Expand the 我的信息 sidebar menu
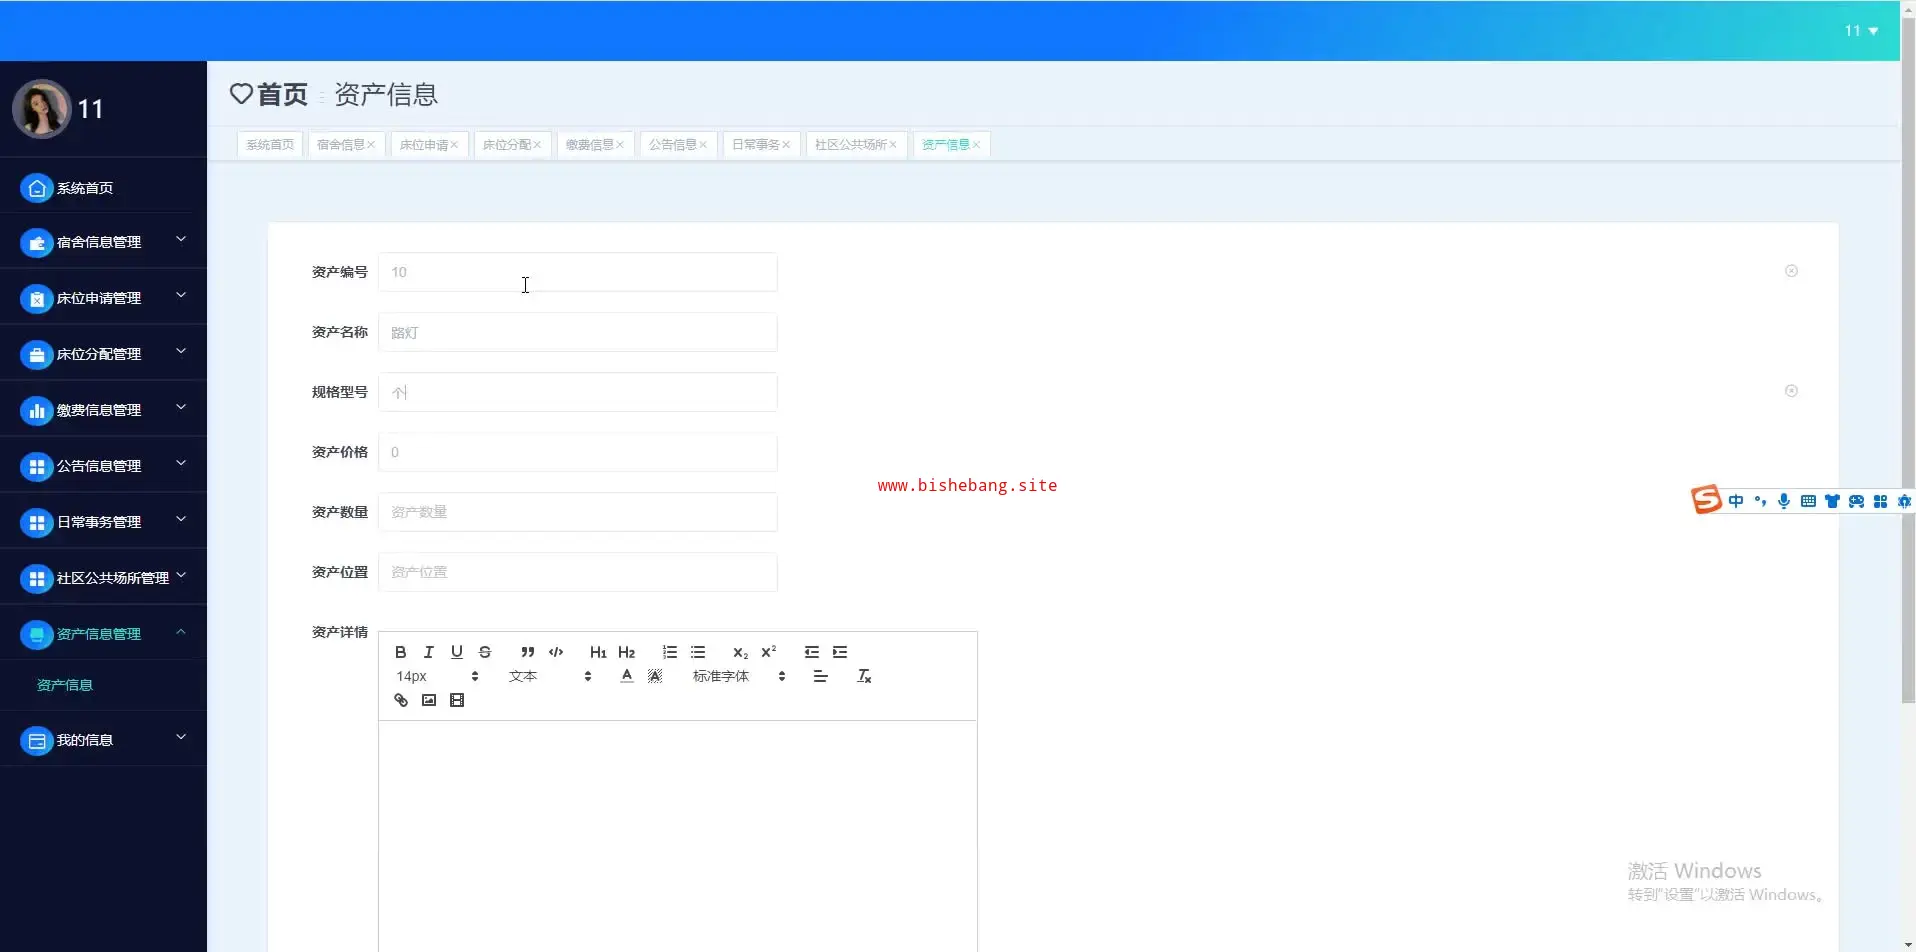This screenshot has height=952, width=1916. 103,740
